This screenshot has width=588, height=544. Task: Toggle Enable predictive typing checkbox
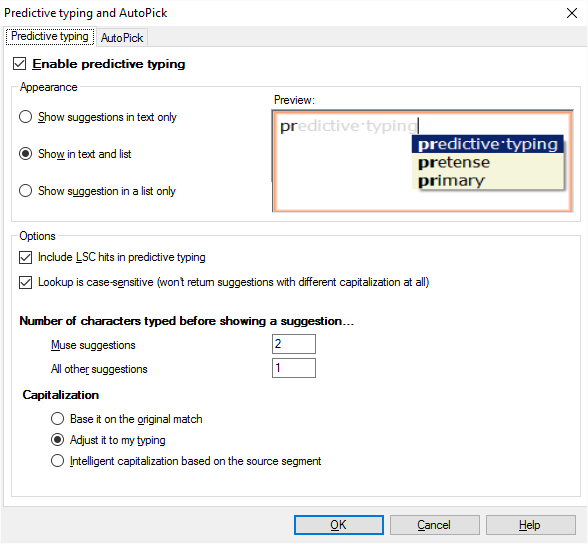point(20,64)
